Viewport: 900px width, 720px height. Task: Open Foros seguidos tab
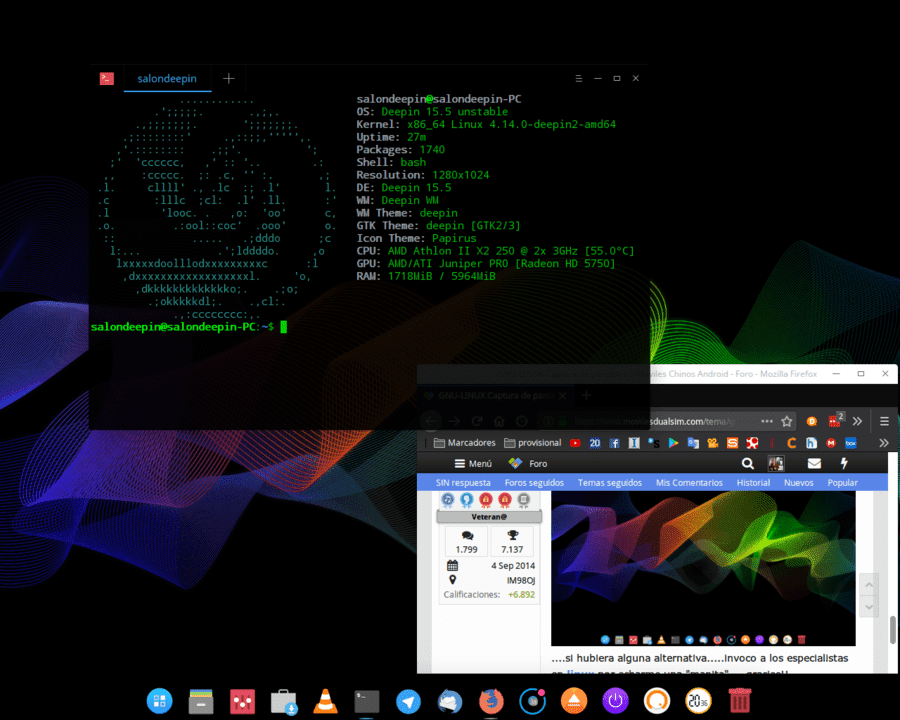[x=534, y=483]
